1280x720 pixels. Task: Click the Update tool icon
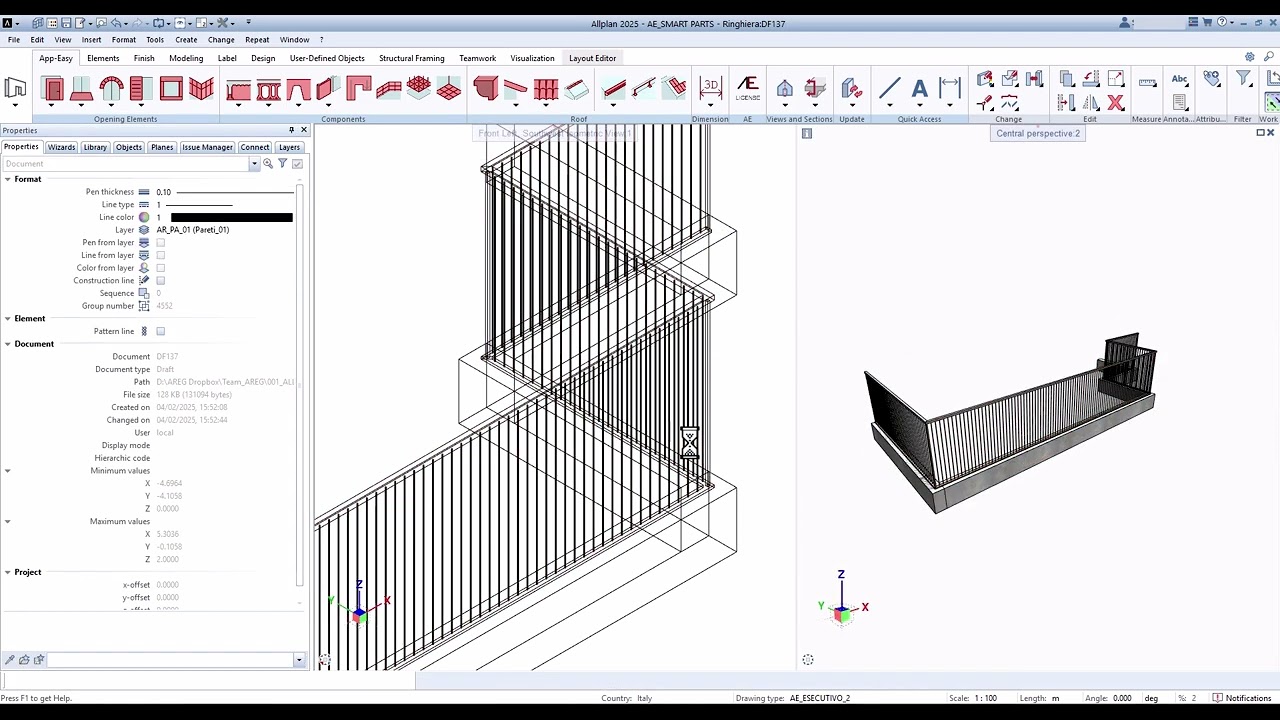click(x=852, y=89)
